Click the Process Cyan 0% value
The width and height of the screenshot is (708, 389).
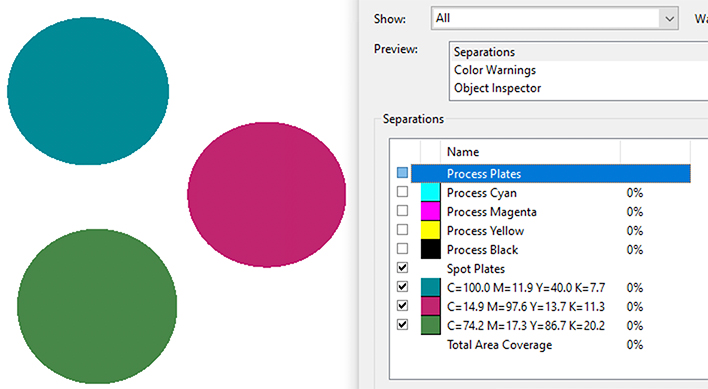pos(635,193)
